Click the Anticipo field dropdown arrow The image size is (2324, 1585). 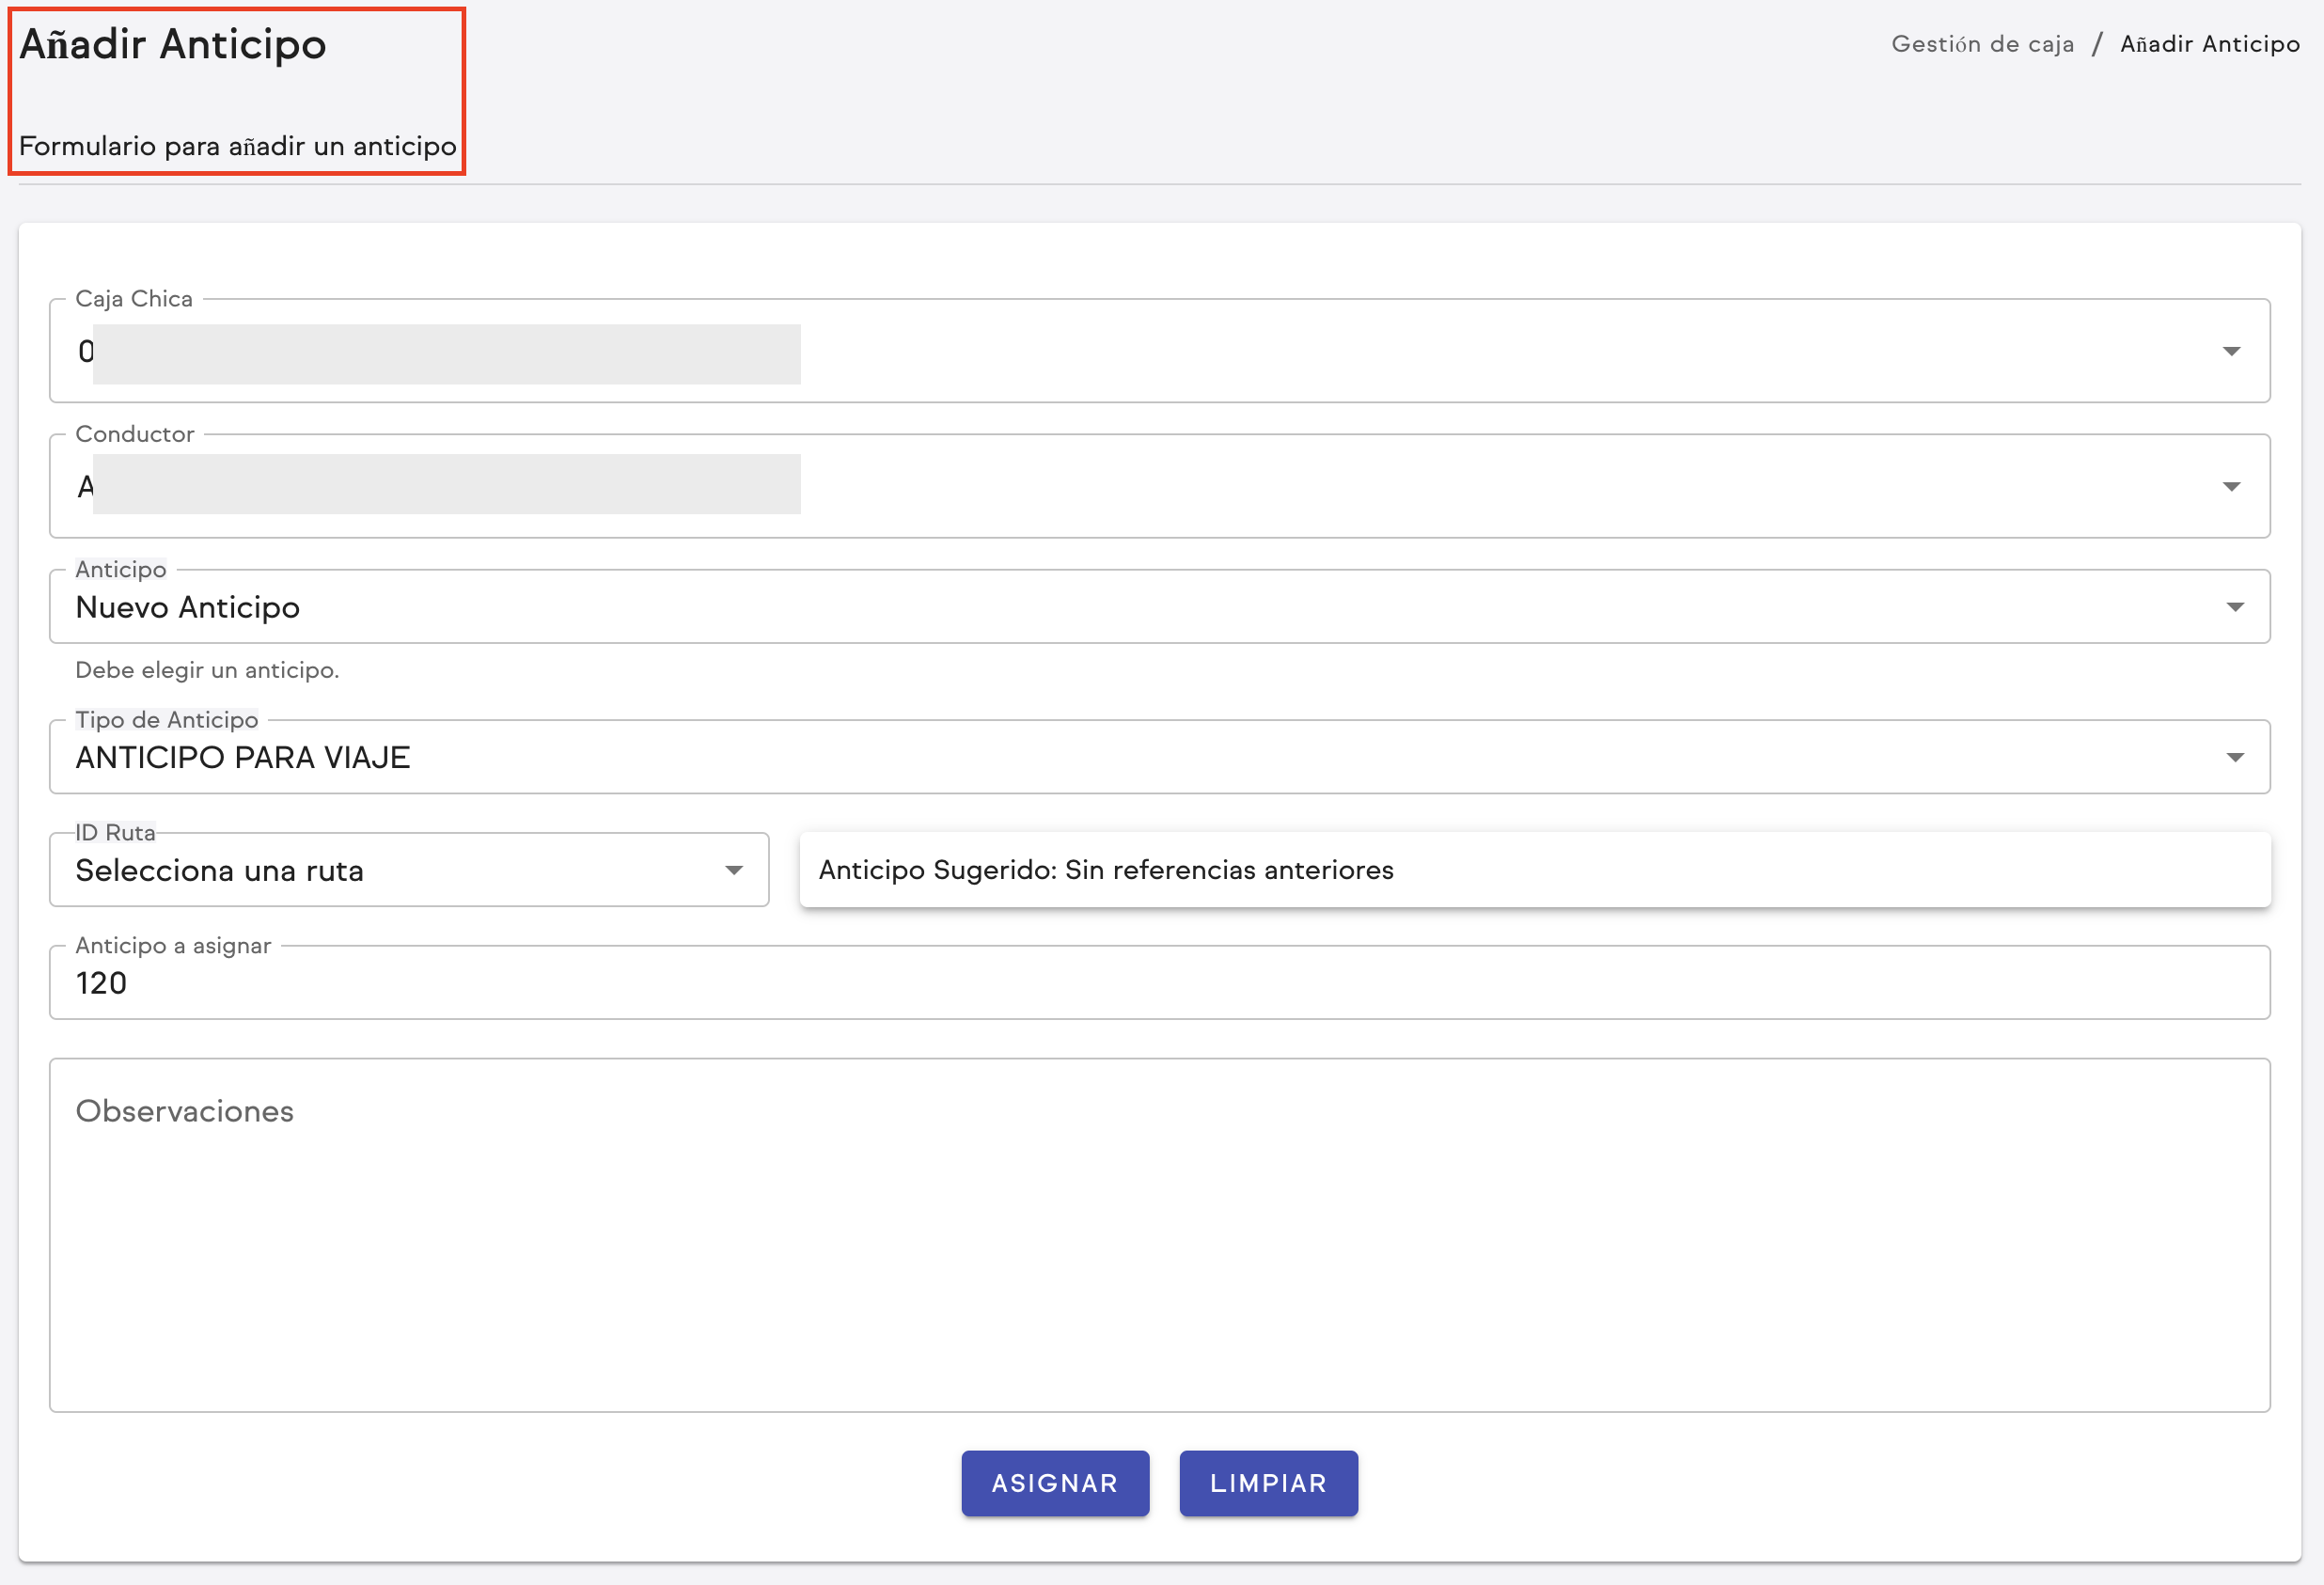(2235, 607)
